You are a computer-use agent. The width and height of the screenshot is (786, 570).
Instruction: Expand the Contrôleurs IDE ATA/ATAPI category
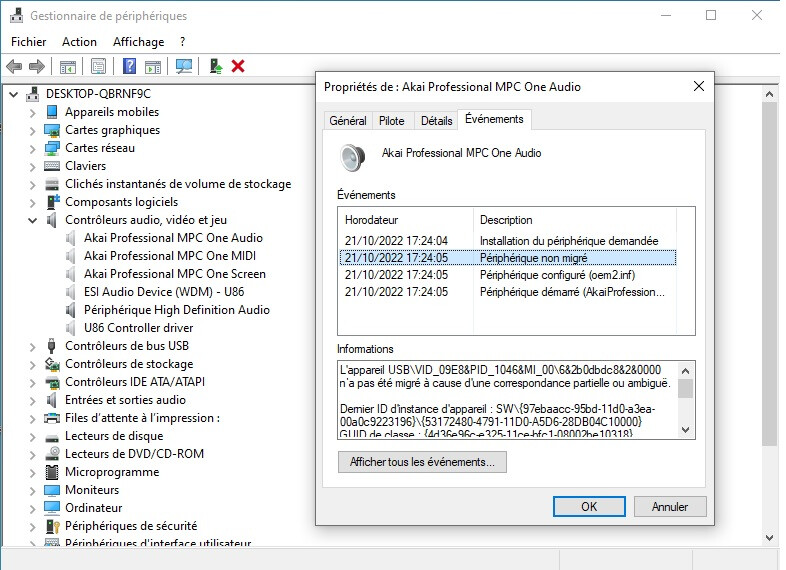pos(33,383)
